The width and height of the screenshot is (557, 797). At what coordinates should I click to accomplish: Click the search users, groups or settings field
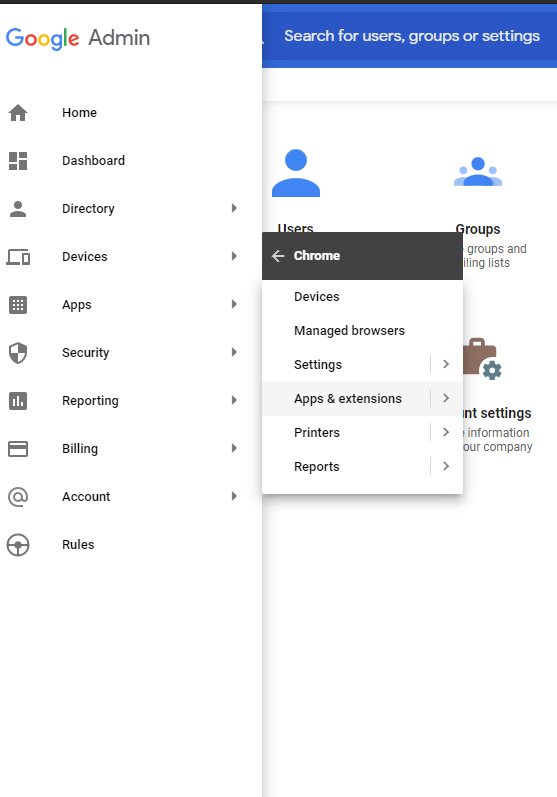412,37
